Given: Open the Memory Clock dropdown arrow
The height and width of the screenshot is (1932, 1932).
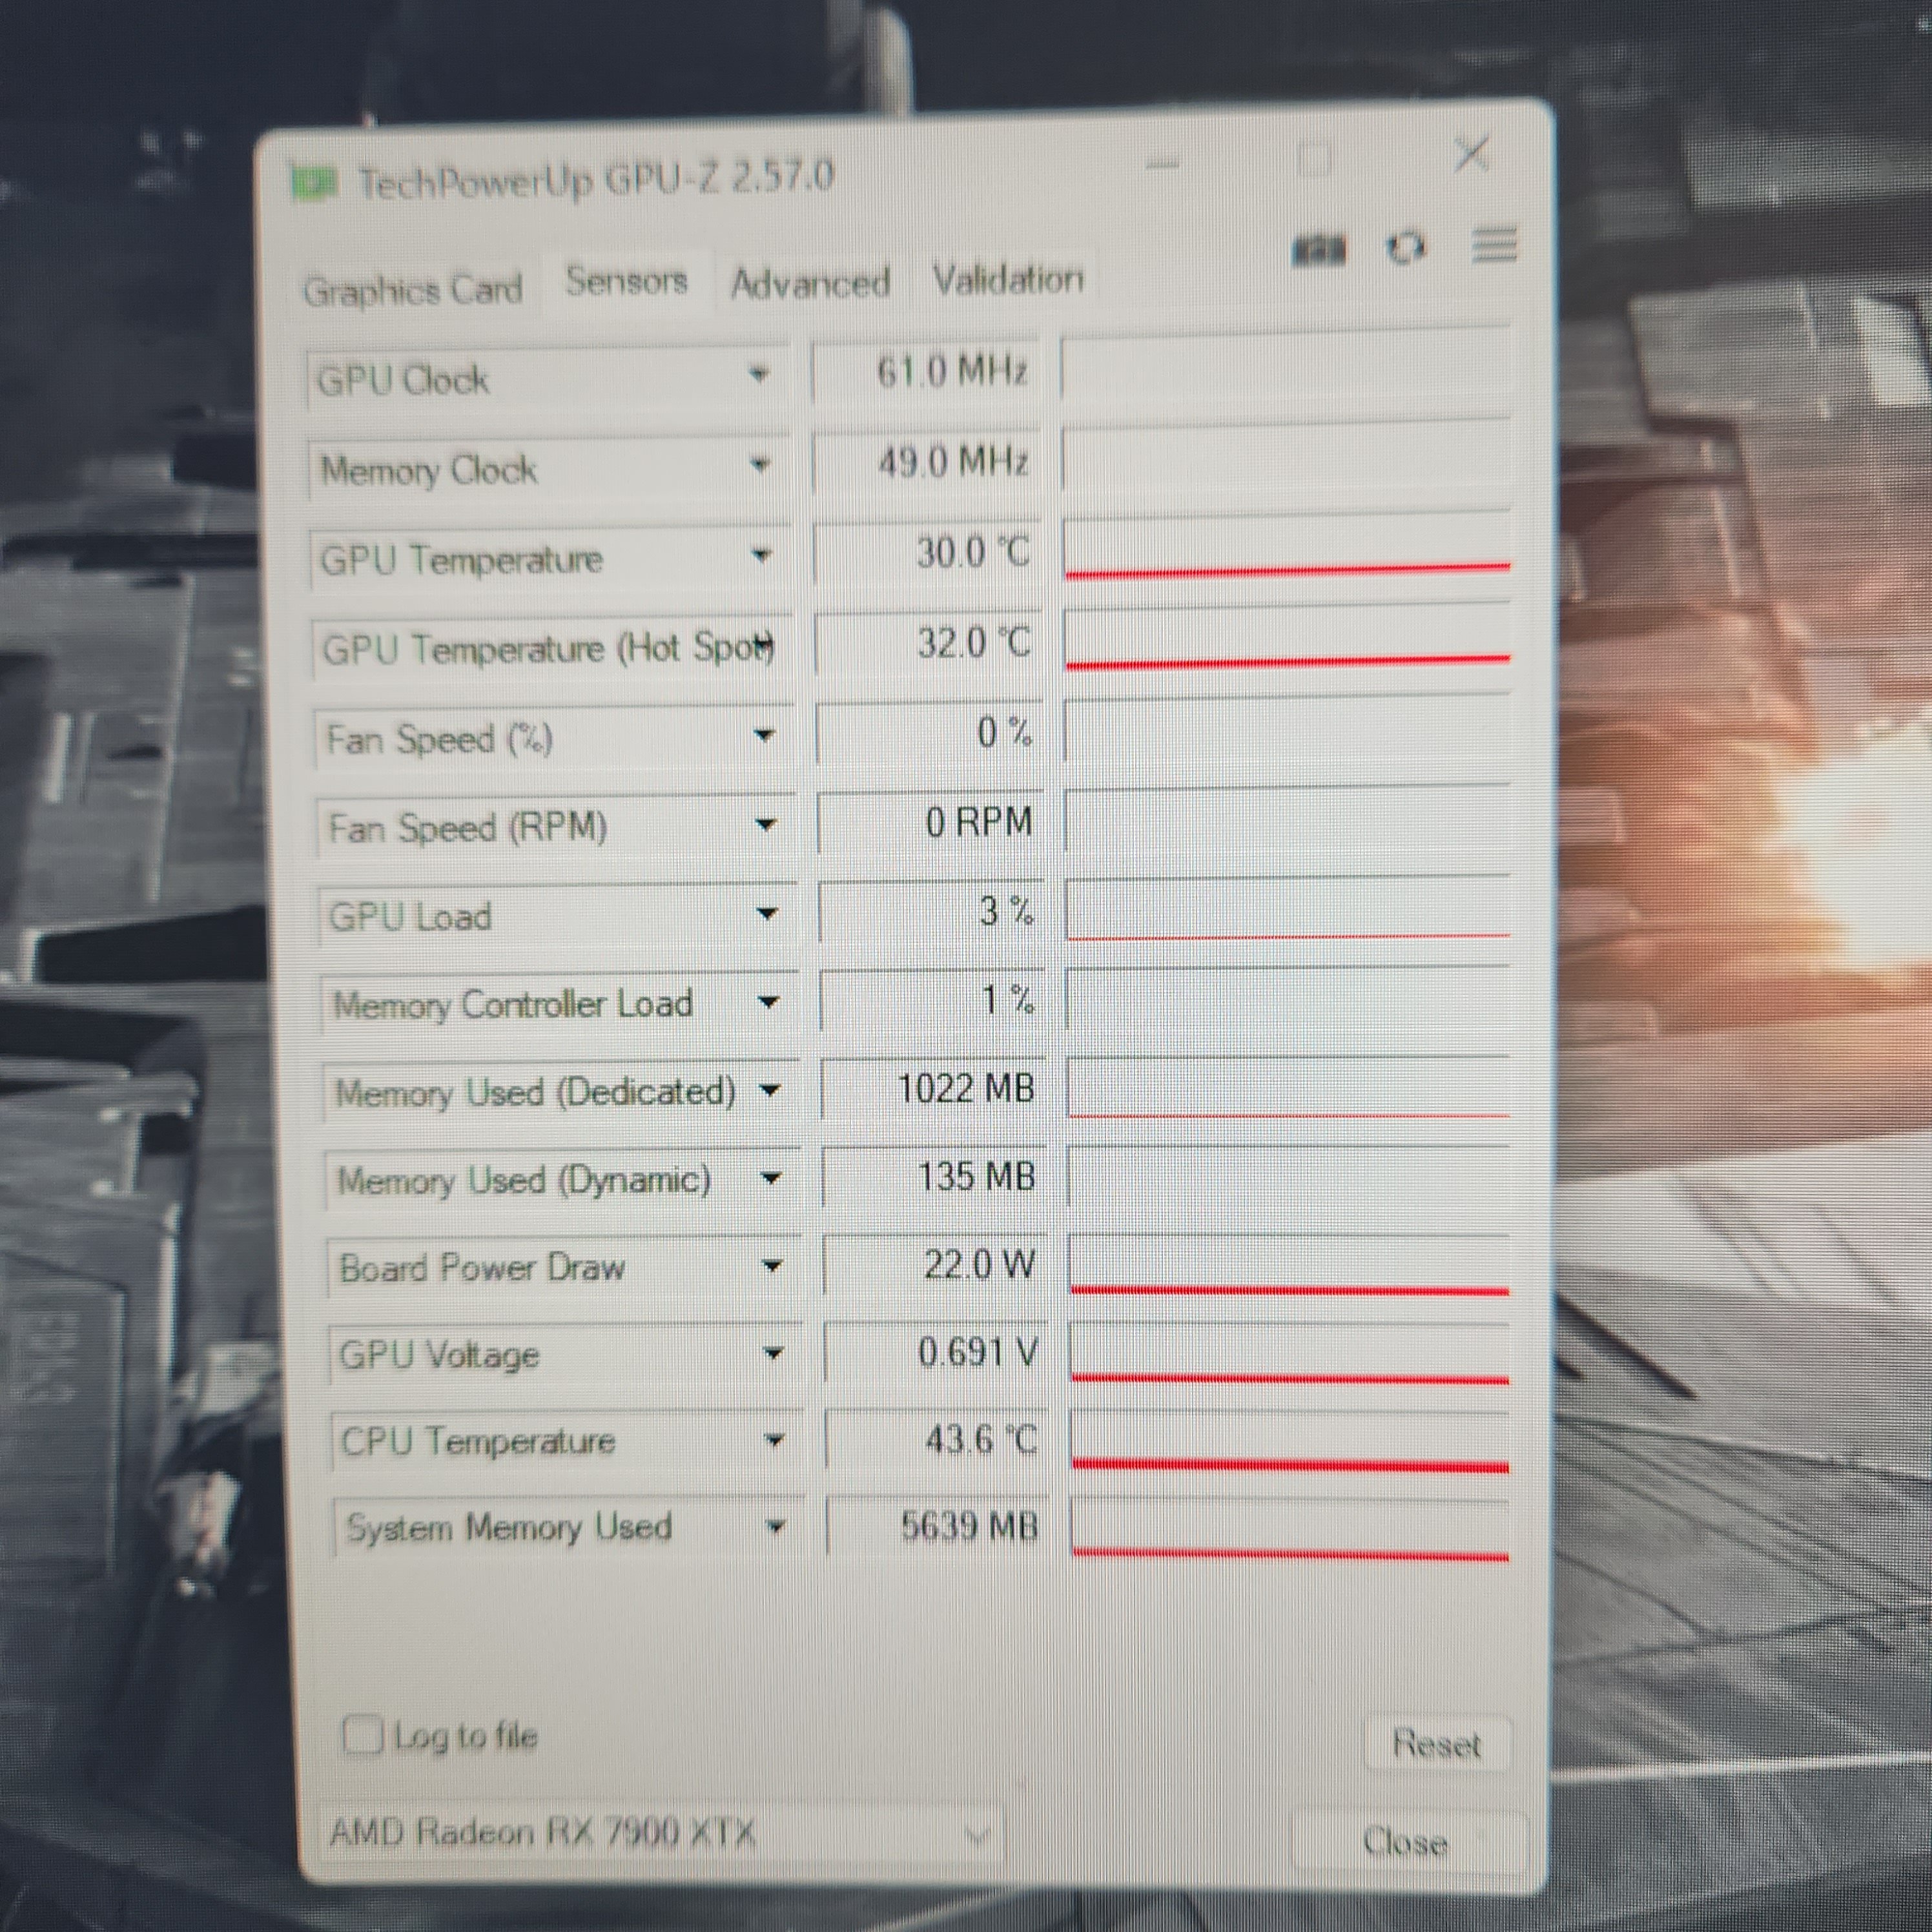Looking at the screenshot, I should tap(760, 464).
